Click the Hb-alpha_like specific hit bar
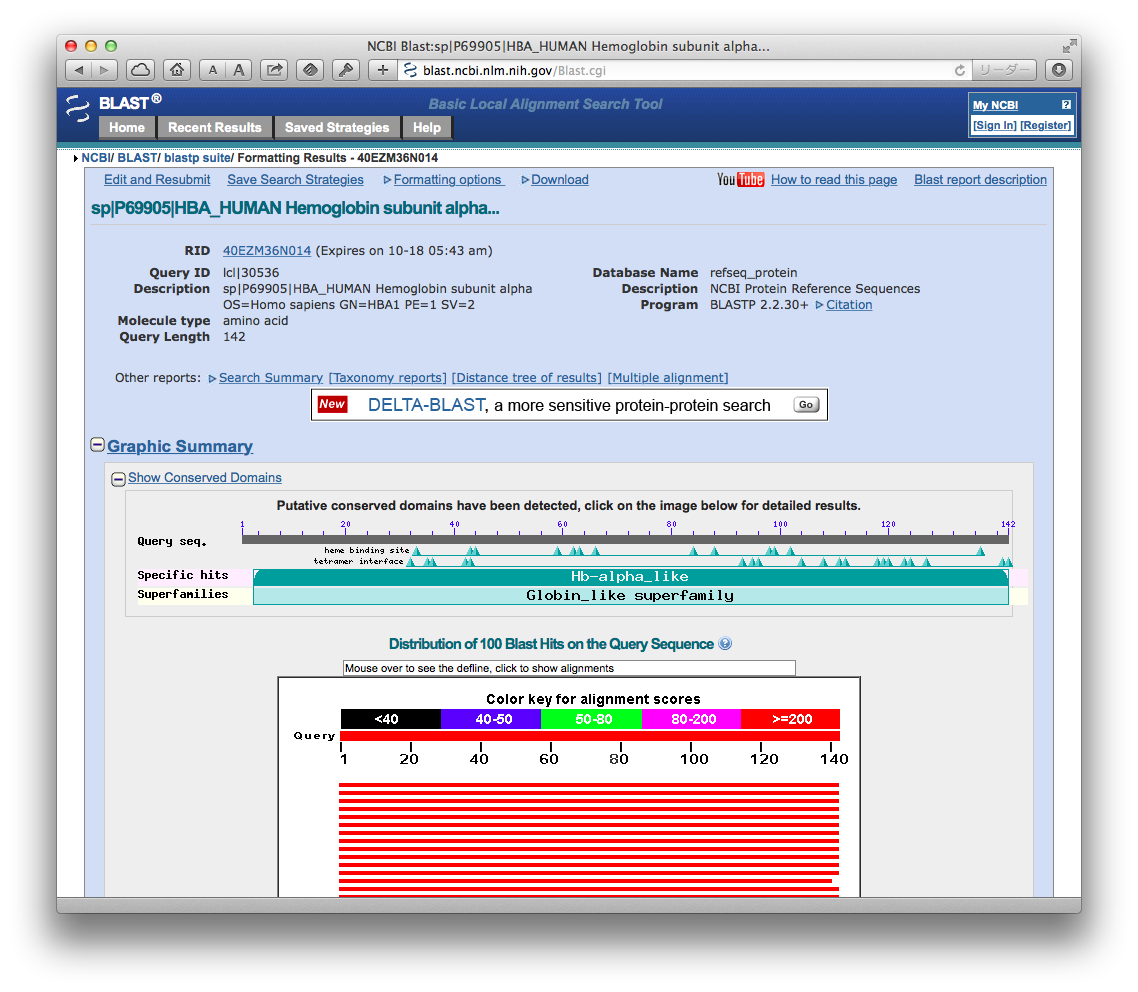1138x992 pixels. pyautogui.click(x=630, y=577)
